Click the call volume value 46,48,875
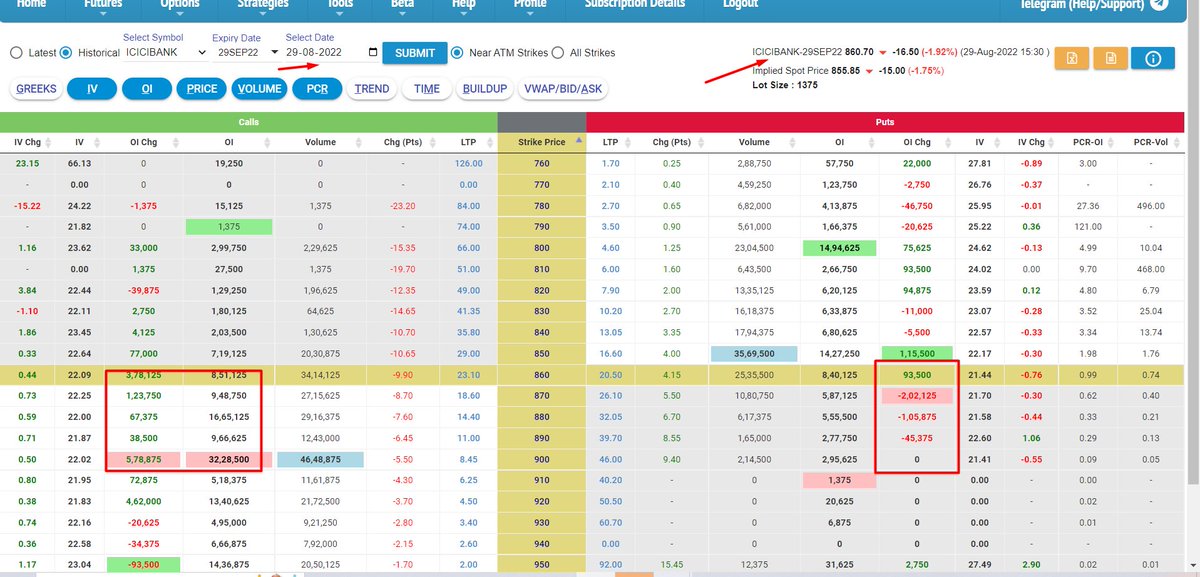The image size is (1200, 577). [x=320, y=459]
